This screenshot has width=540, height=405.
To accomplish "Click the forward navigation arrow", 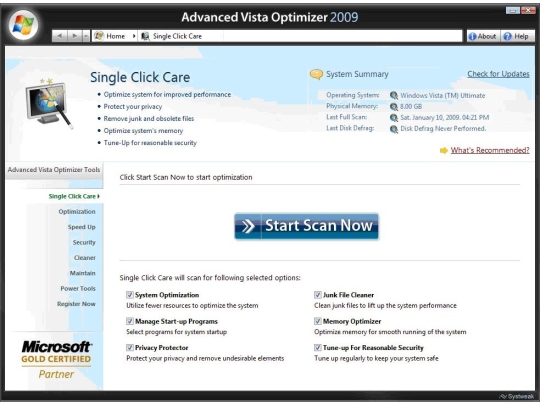I will click(x=74, y=36).
